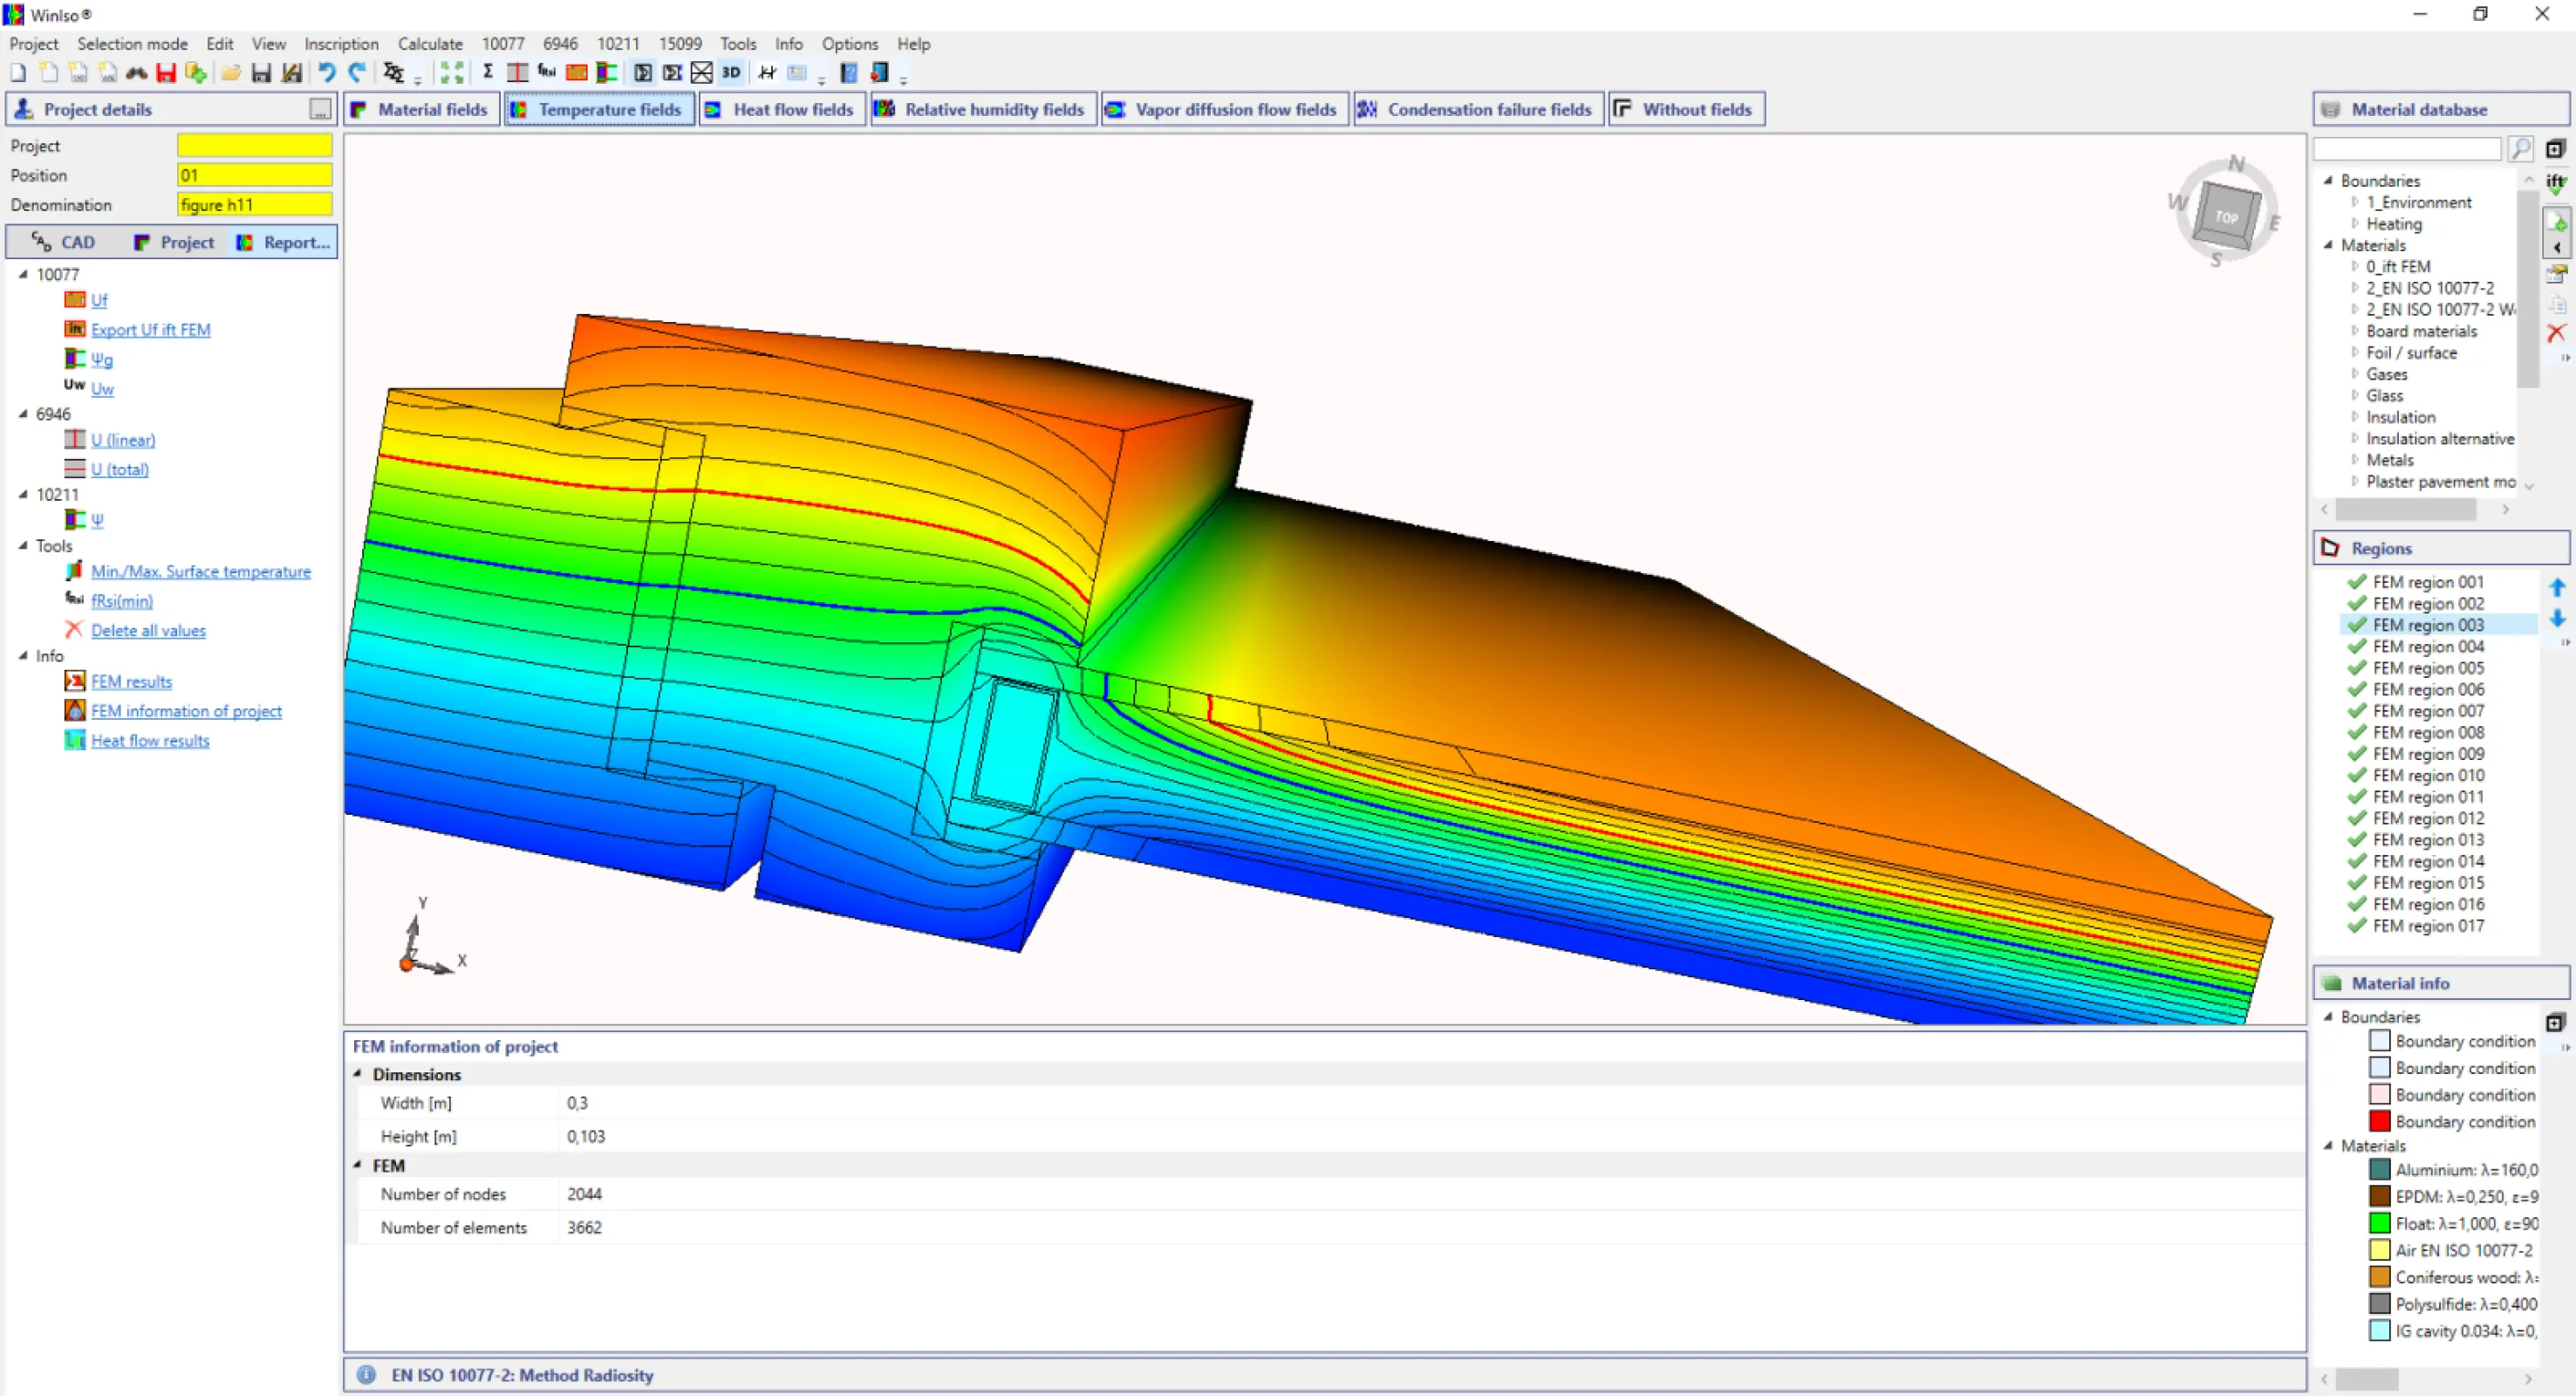The image size is (2576, 1396).
Task: Click the fRsi toolbar icon
Action: pos(546,72)
